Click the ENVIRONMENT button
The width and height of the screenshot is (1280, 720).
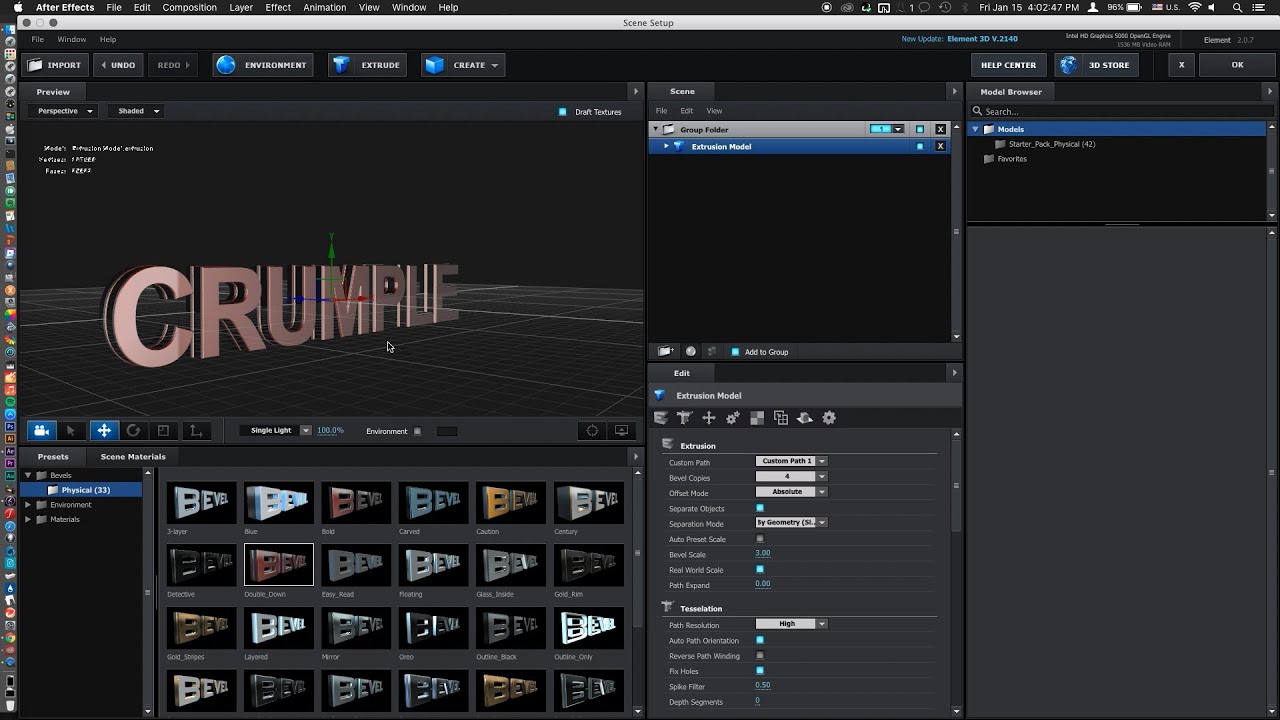(264, 65)
